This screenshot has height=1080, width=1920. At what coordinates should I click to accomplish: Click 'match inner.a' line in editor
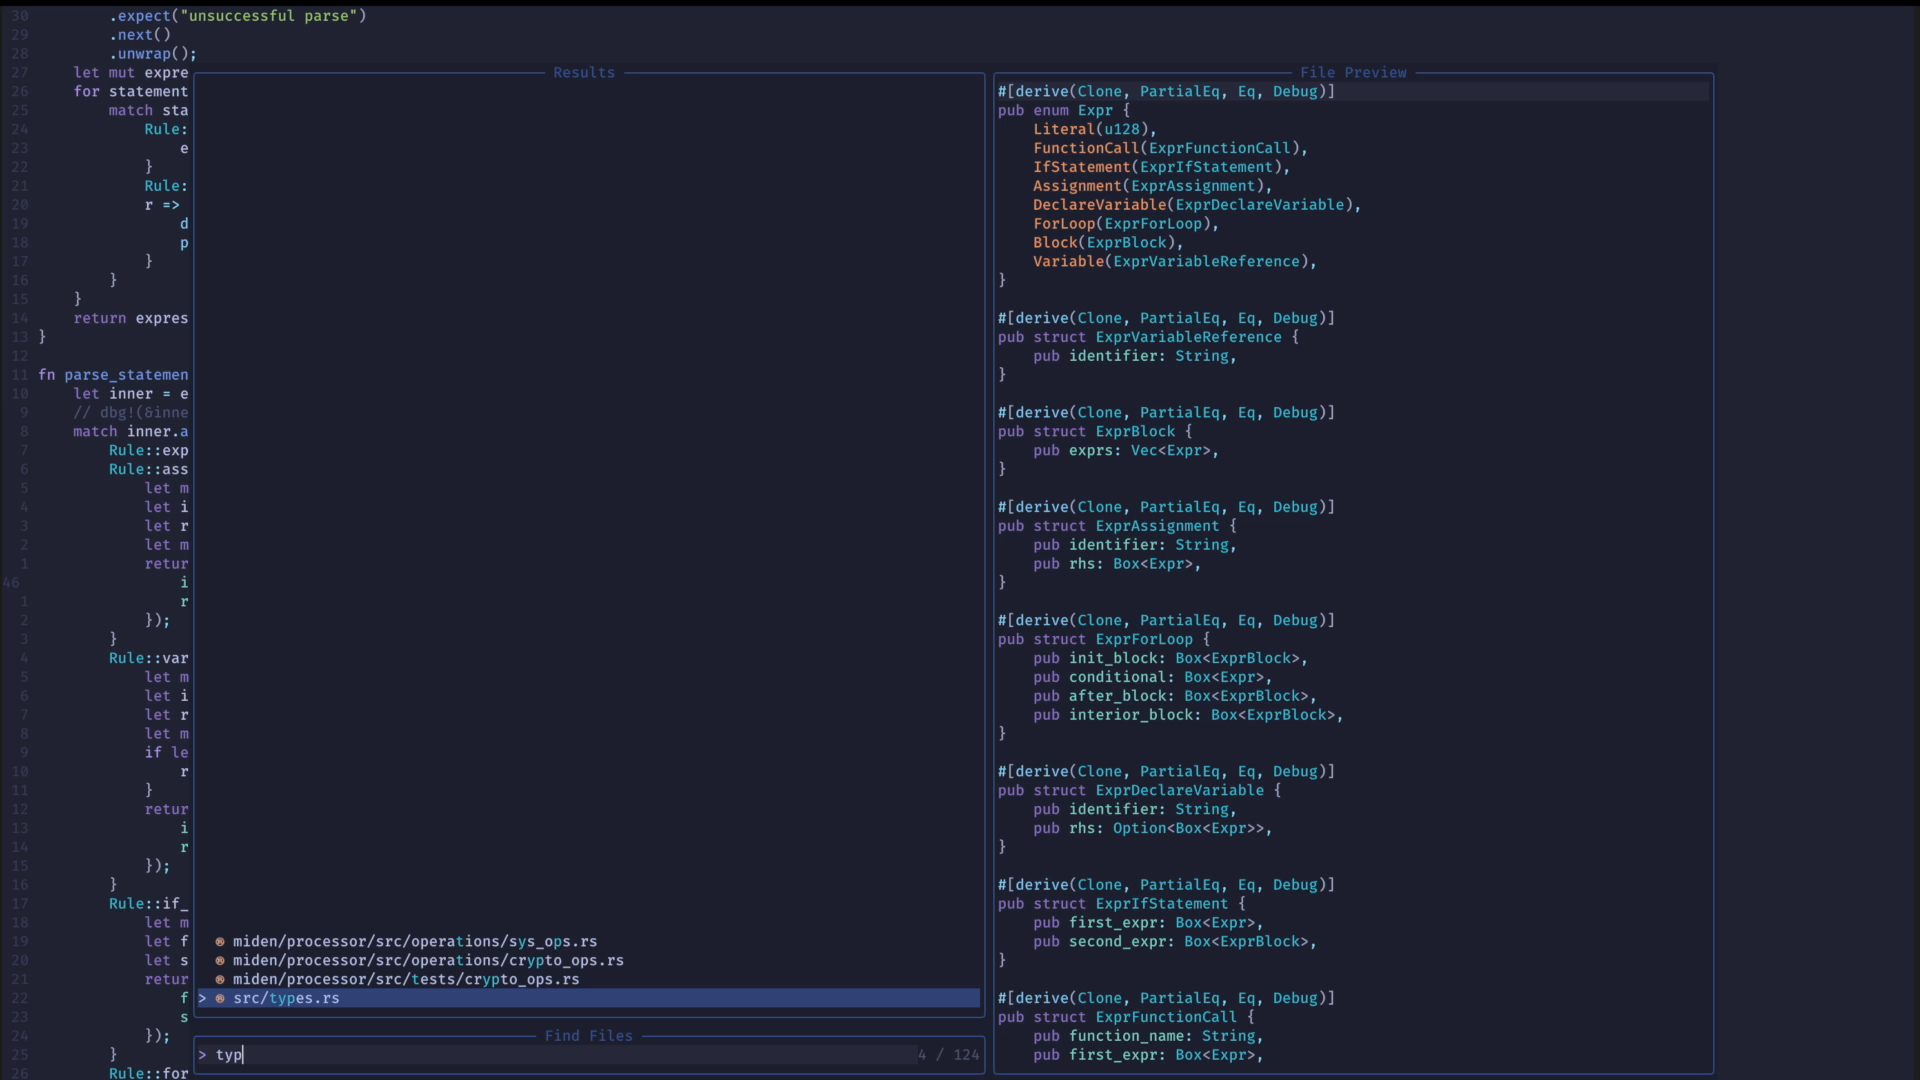131,432
